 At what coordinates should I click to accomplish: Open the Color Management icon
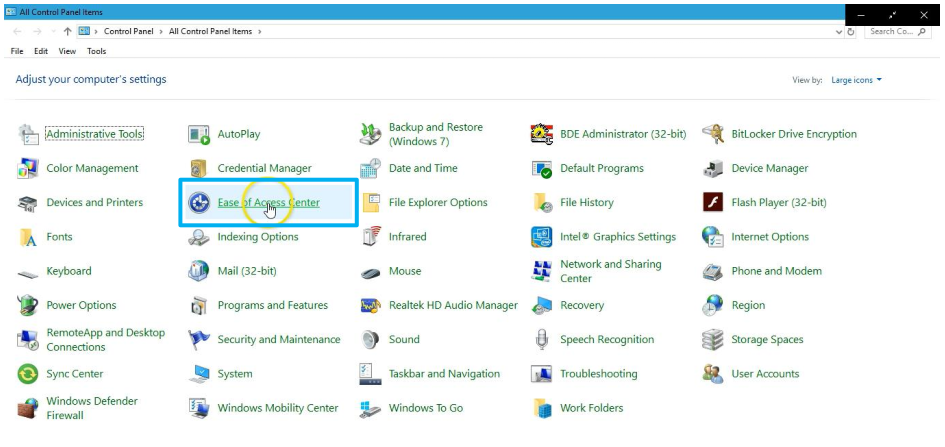(28, 169)
